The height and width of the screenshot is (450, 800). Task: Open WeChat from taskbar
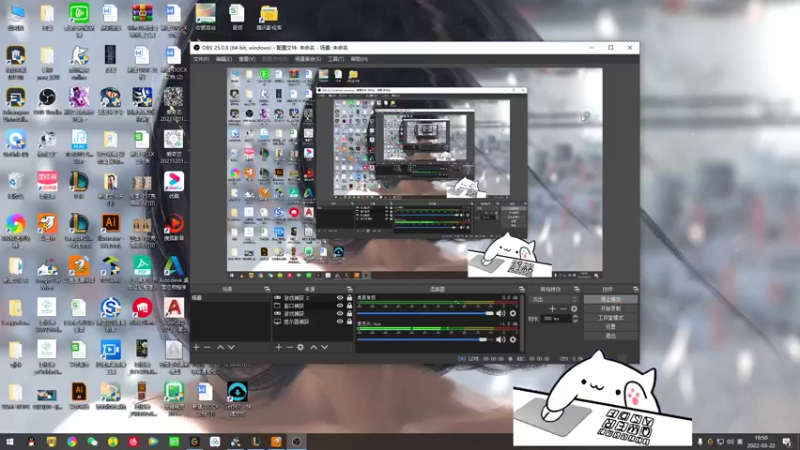pos(92,442)
